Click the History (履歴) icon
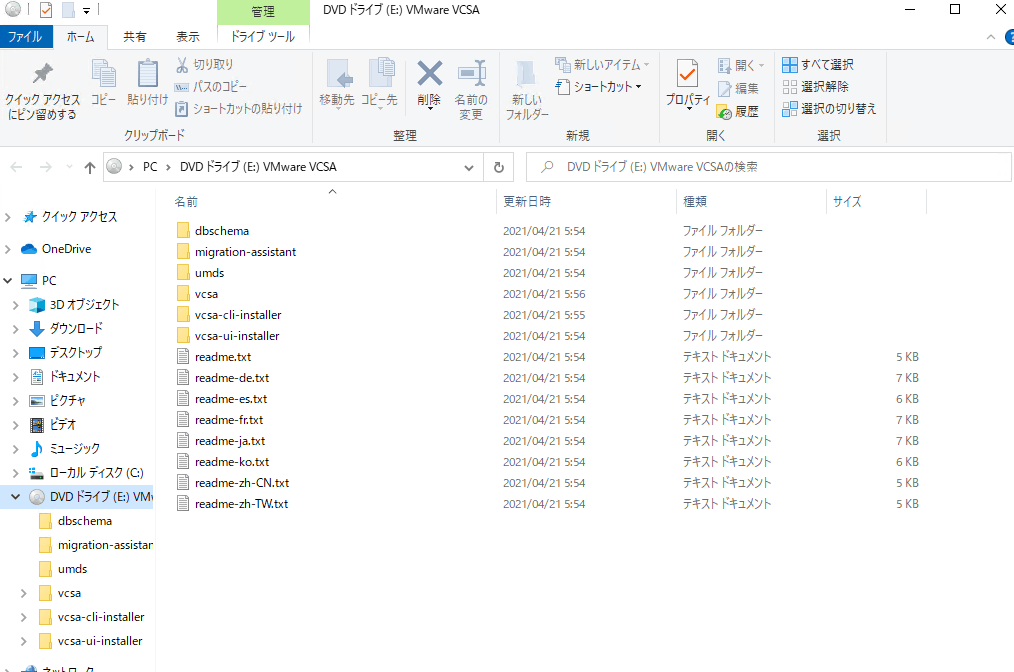This screenshot has height=672, width=1014. pyautogui.click(x=724, y=112)
